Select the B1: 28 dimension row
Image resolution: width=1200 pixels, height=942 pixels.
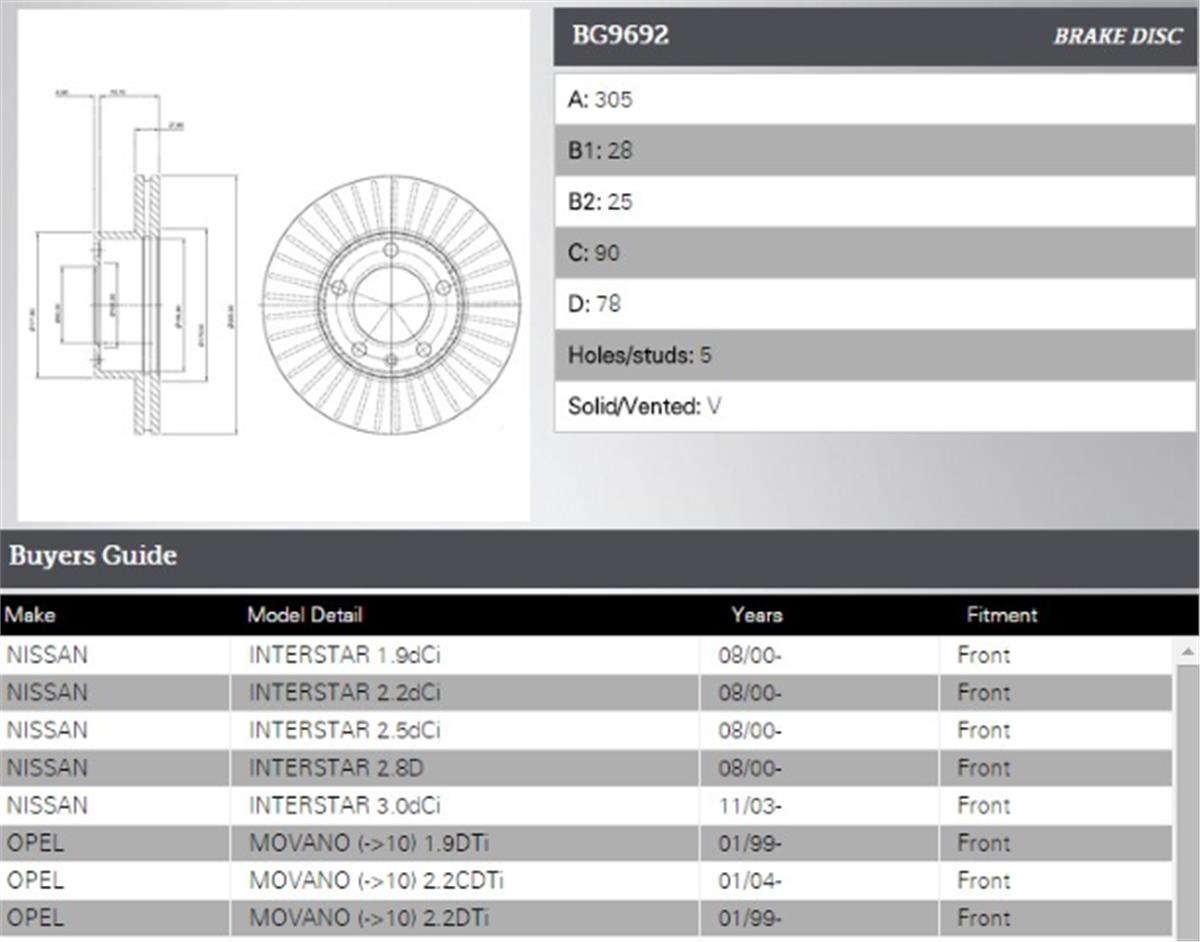(875, 150)
